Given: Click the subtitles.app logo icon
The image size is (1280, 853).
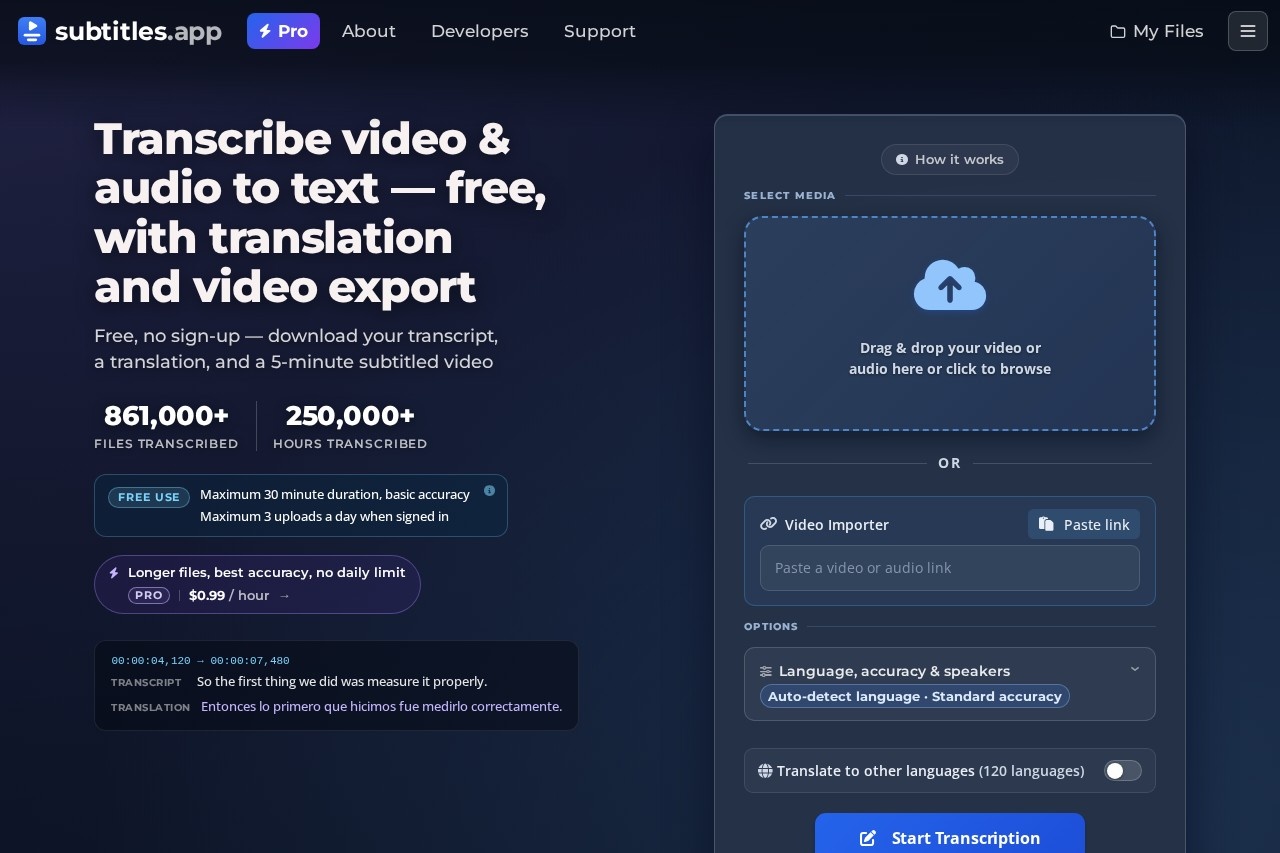Looking at the screenshot, I should click(32, 31).
